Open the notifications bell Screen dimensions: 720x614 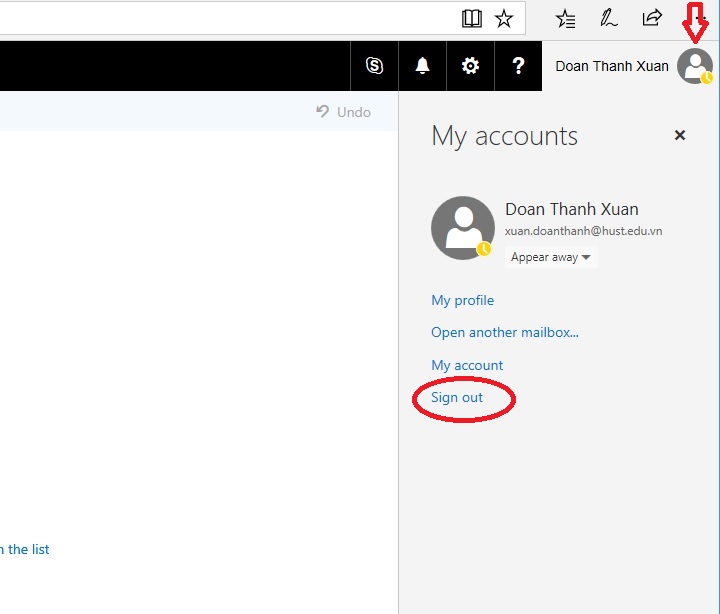[422, 66]
